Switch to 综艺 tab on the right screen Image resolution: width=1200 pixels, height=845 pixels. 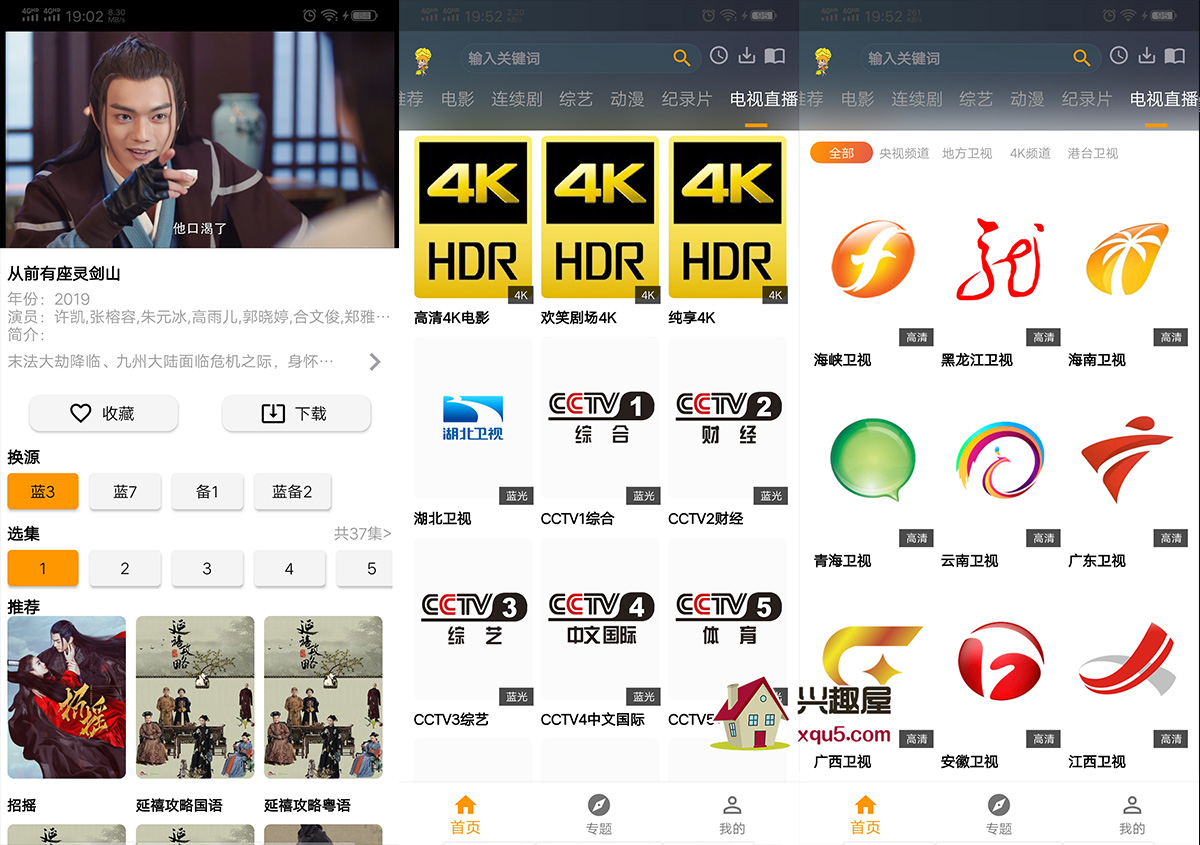click(976, 99)
